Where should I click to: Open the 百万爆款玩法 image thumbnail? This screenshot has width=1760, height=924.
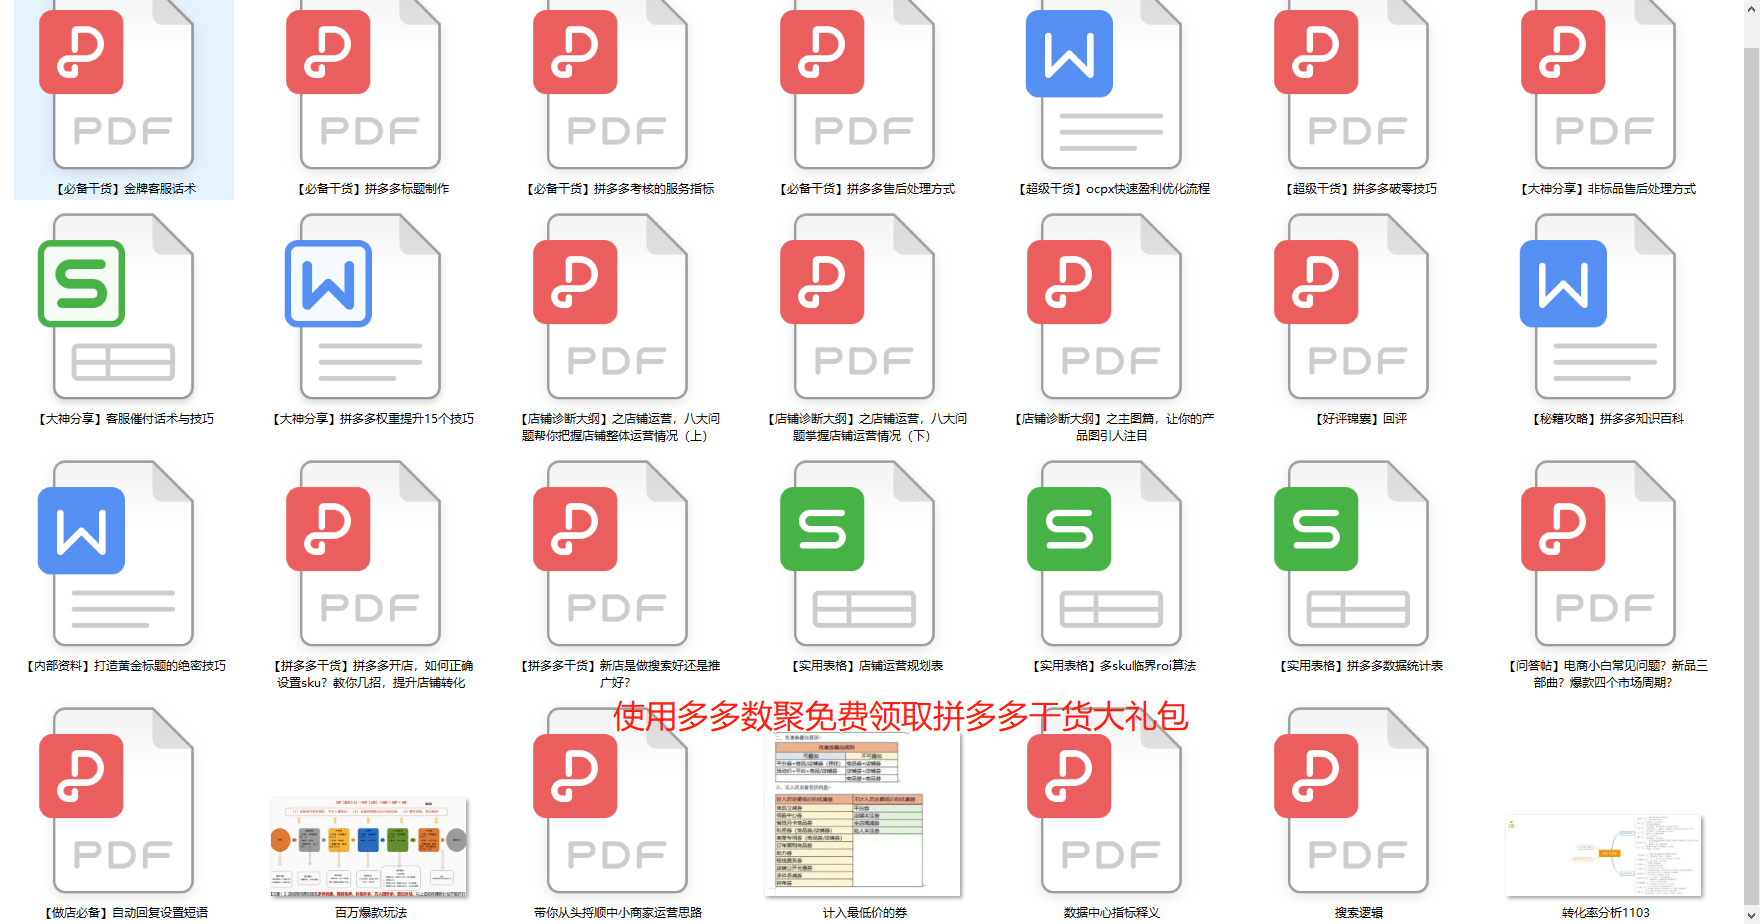pos(370,848)
